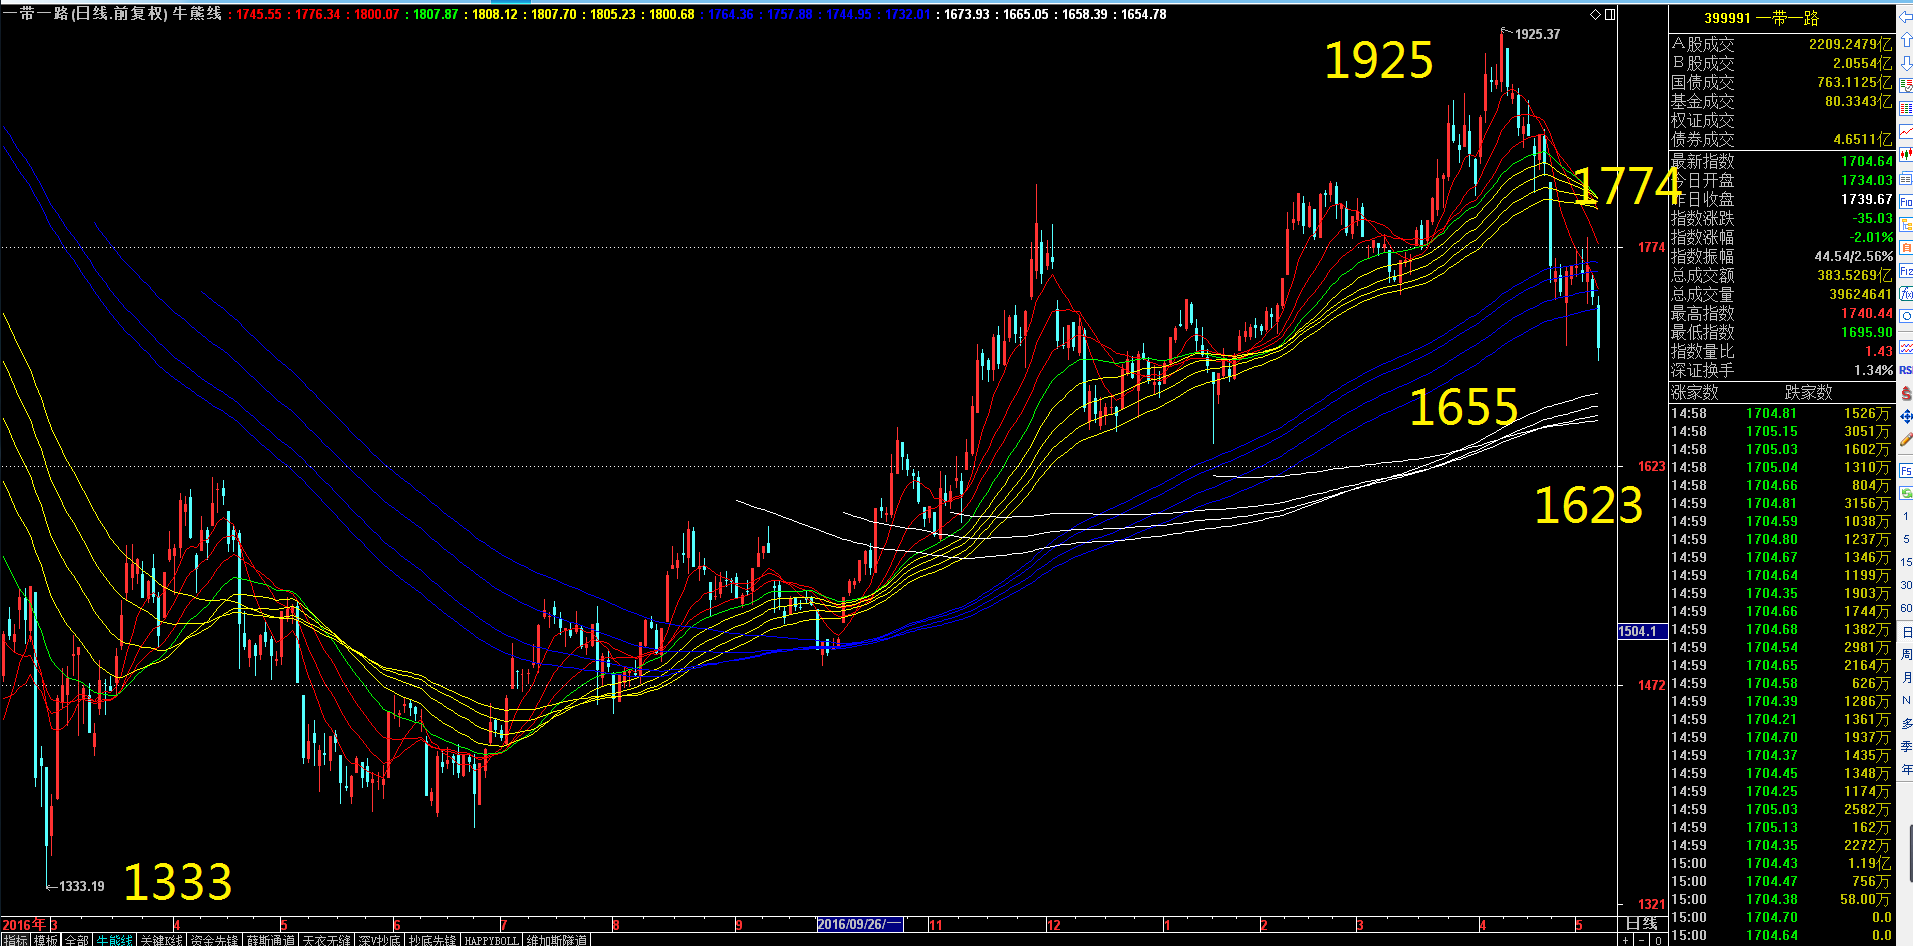Click the f(x) formula icon
1913x946 pixels.
tap(1905, 293)
